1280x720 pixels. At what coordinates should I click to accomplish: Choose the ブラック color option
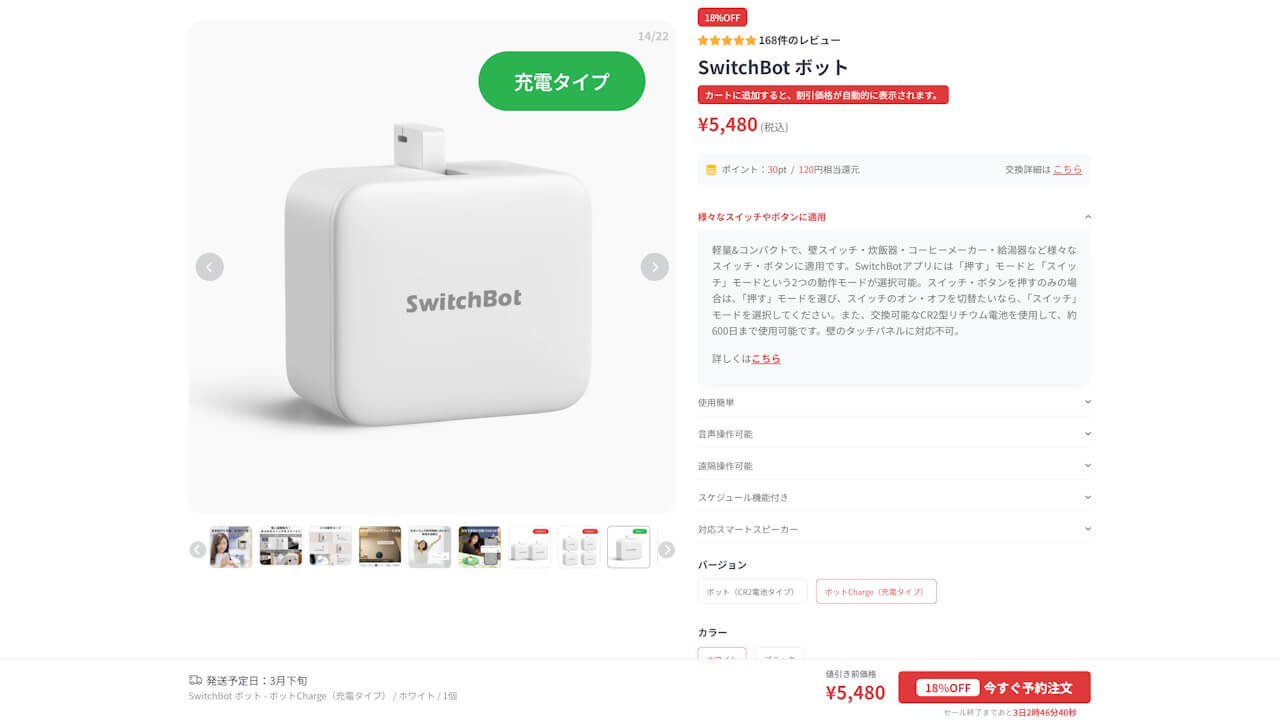tap(779, 658)
